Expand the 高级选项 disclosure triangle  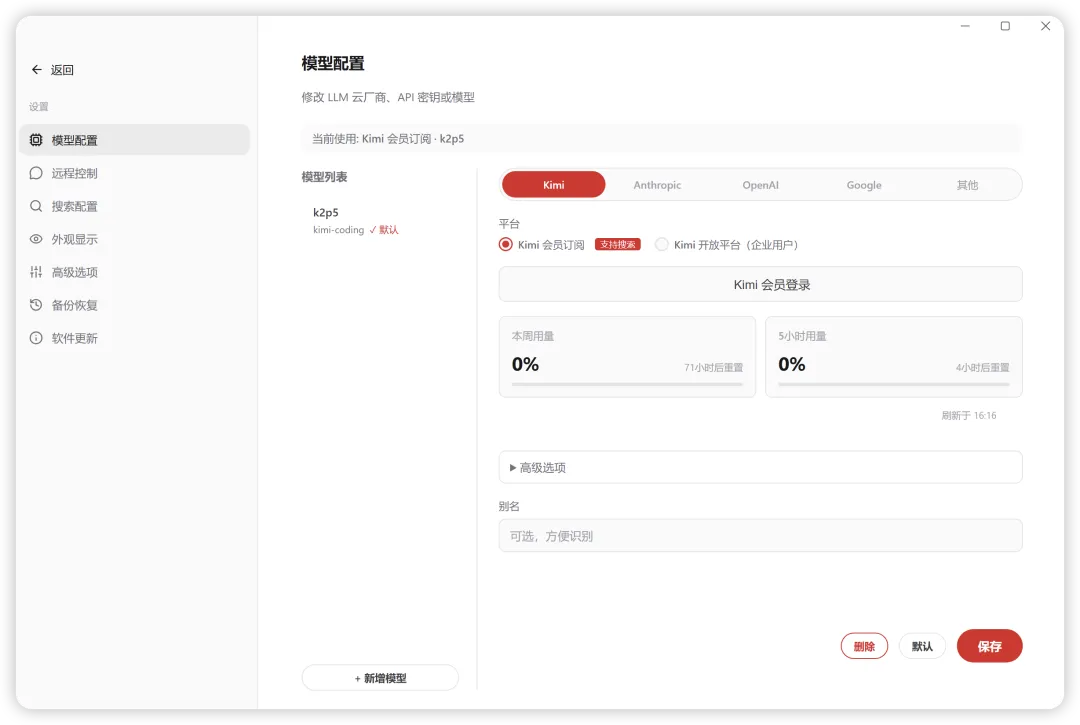tap(512, 467)
